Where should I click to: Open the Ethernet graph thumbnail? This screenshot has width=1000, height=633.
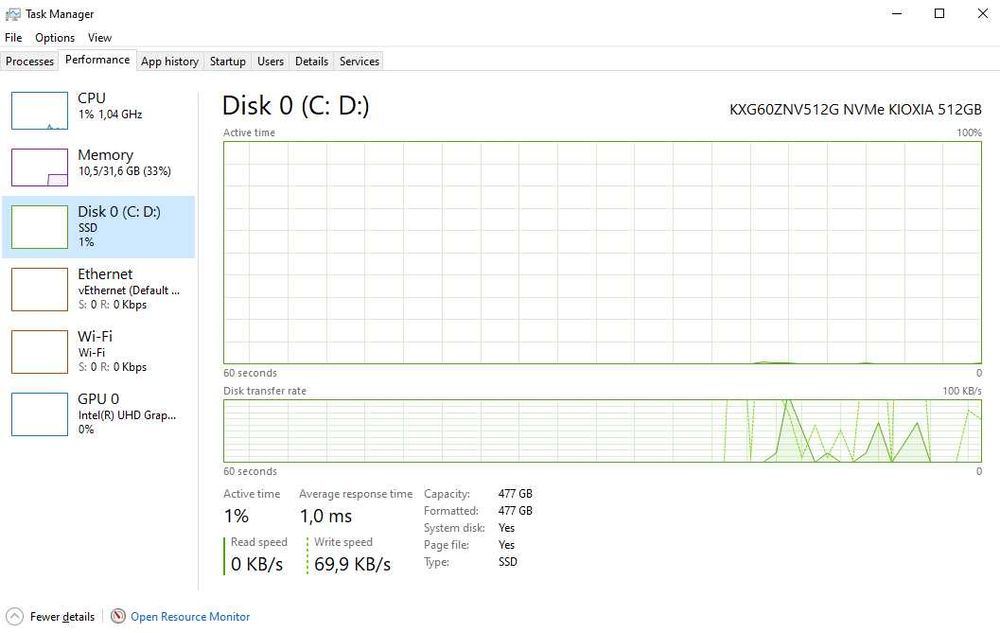[x=39, y=289]
